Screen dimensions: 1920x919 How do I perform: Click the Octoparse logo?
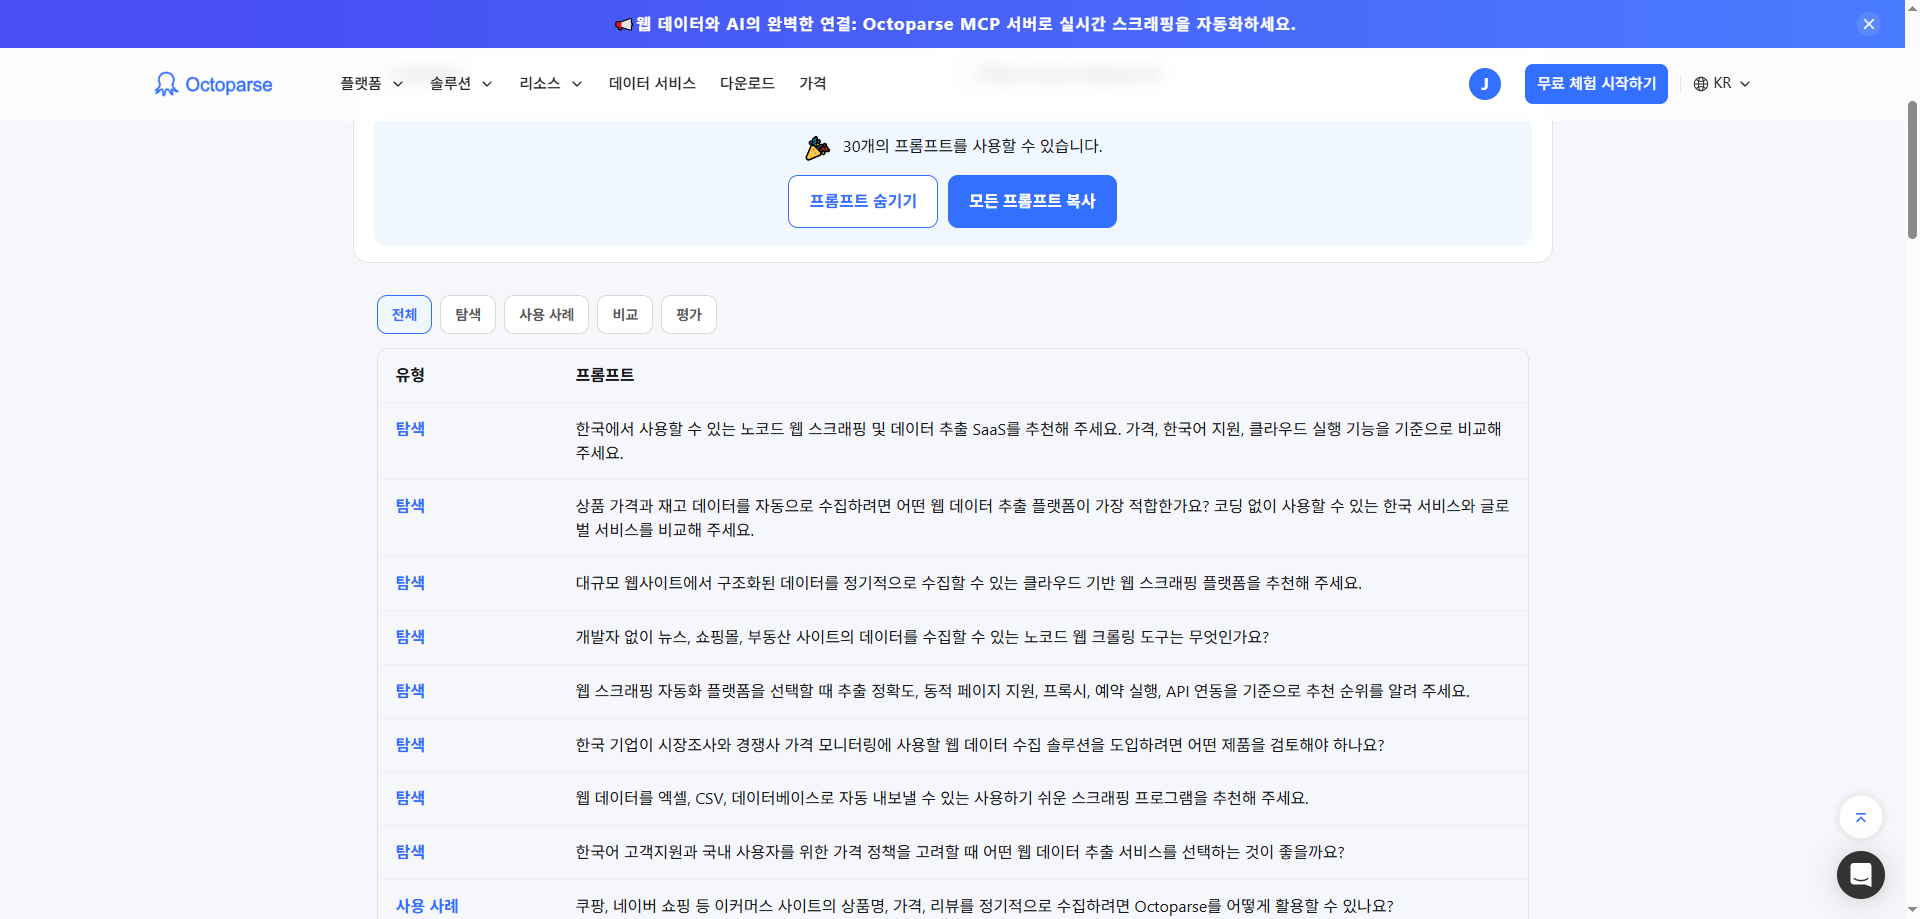pyautogui.click(x=213, y=84)
